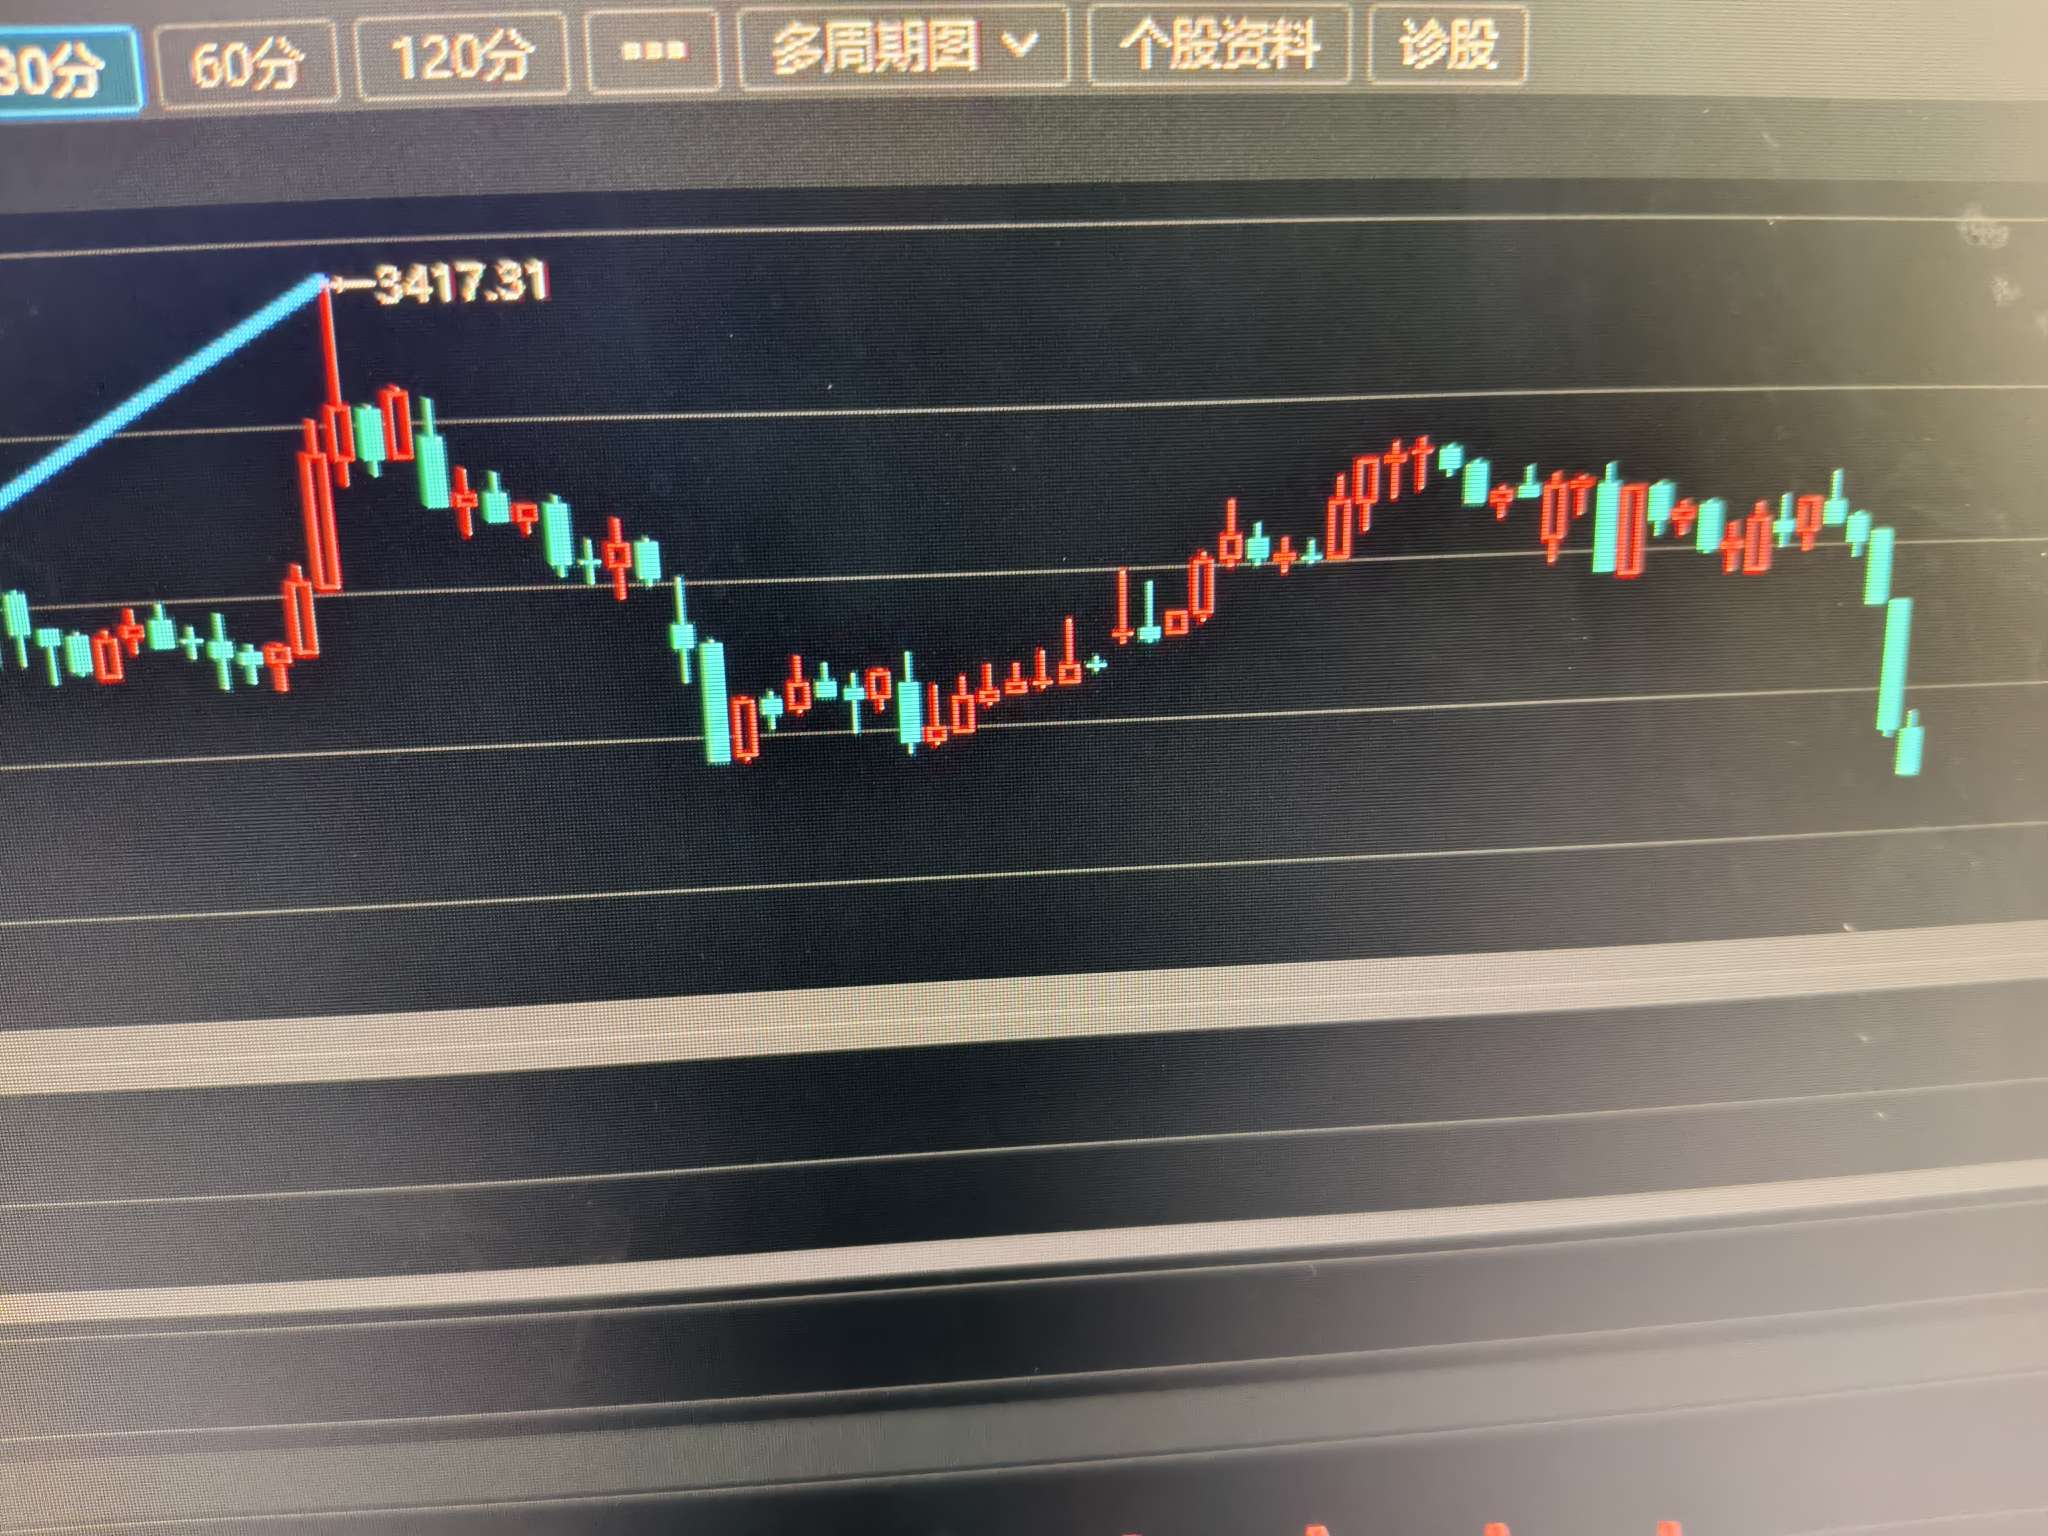The height and width of the screenshot is (1536, 2048).
Task: Click the chevron beside 多周期图
Action: pos(1020,44)
